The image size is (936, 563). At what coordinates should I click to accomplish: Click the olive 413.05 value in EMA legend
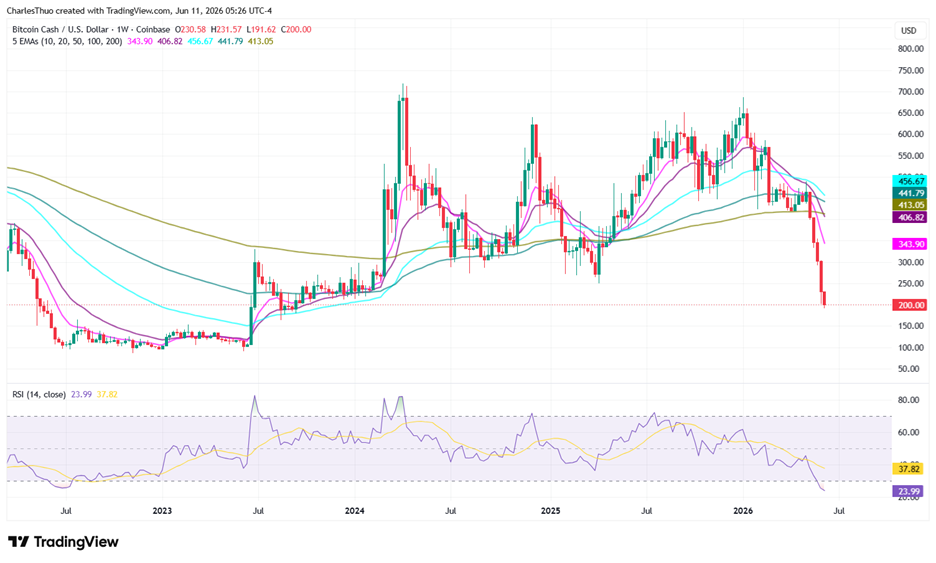point(260,41)
